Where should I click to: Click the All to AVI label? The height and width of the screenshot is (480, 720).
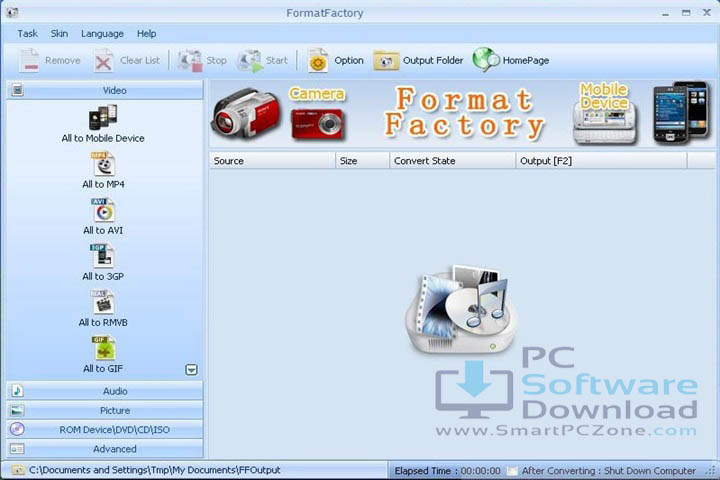click(x=103, y=230)
